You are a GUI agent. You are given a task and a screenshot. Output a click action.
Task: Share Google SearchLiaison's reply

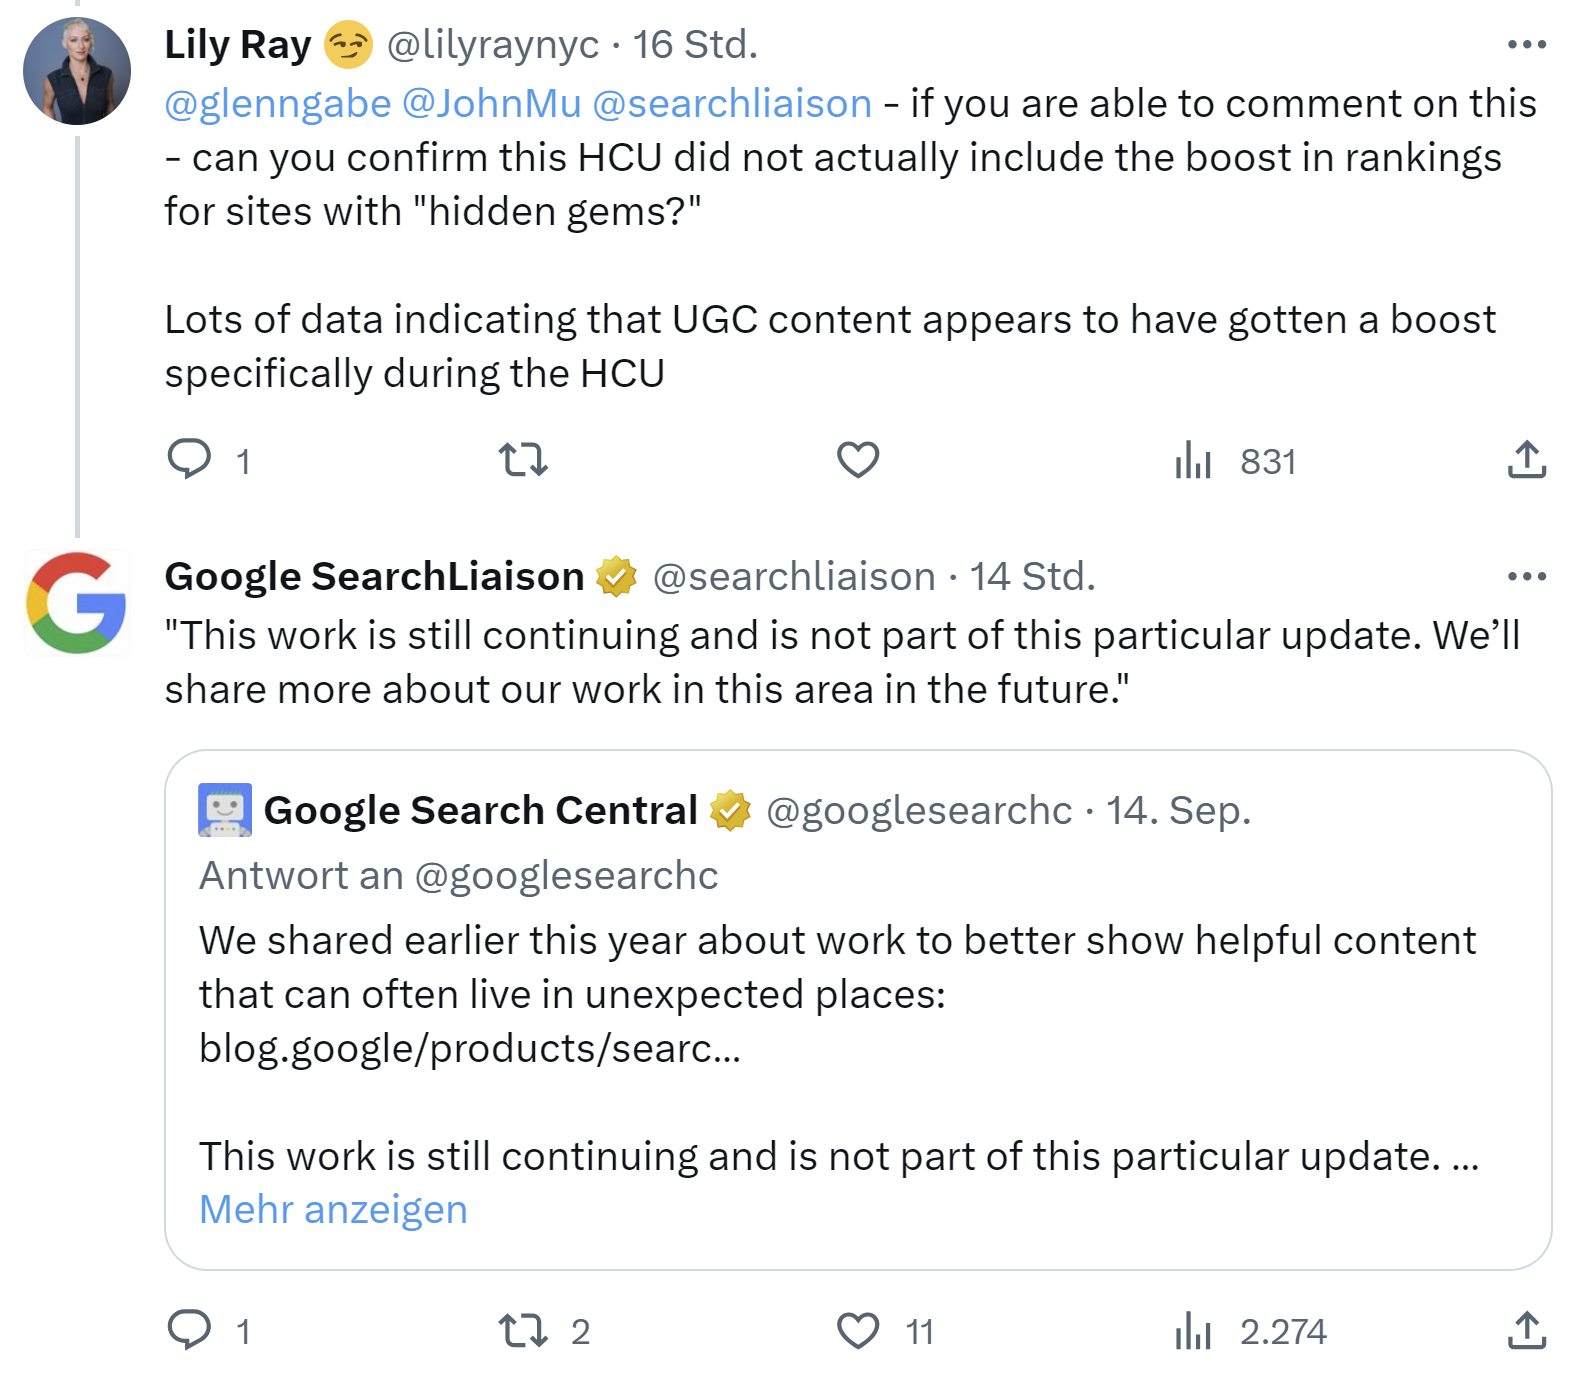coord(1528,1331)
